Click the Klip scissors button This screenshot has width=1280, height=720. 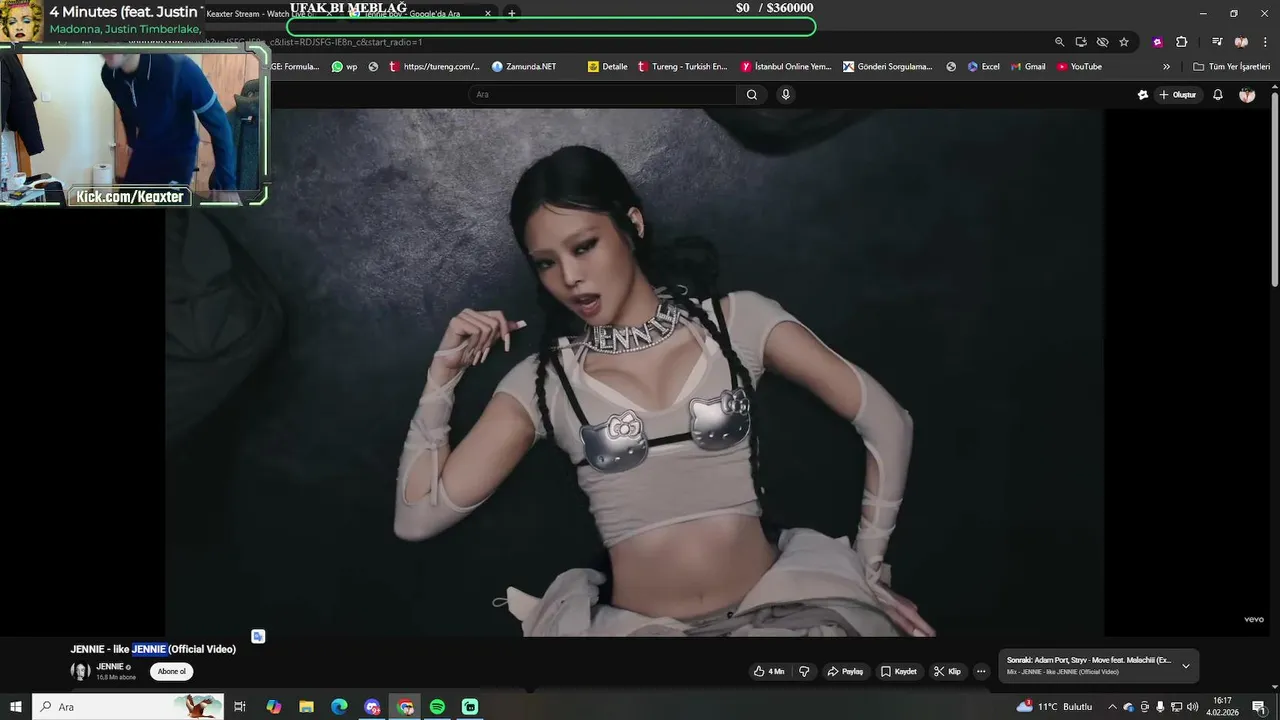tap(947, 672)
